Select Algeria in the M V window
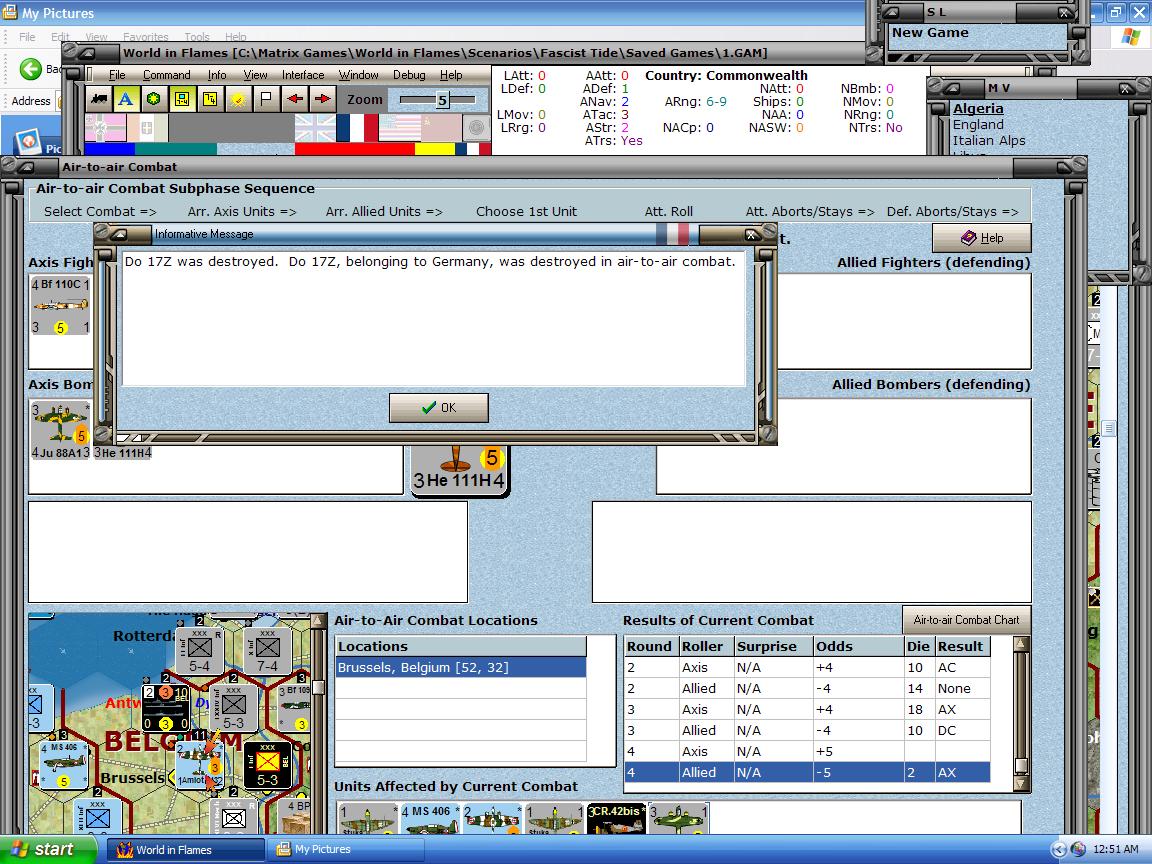Viewport: 1152px width, 864px height. point(978,109)
